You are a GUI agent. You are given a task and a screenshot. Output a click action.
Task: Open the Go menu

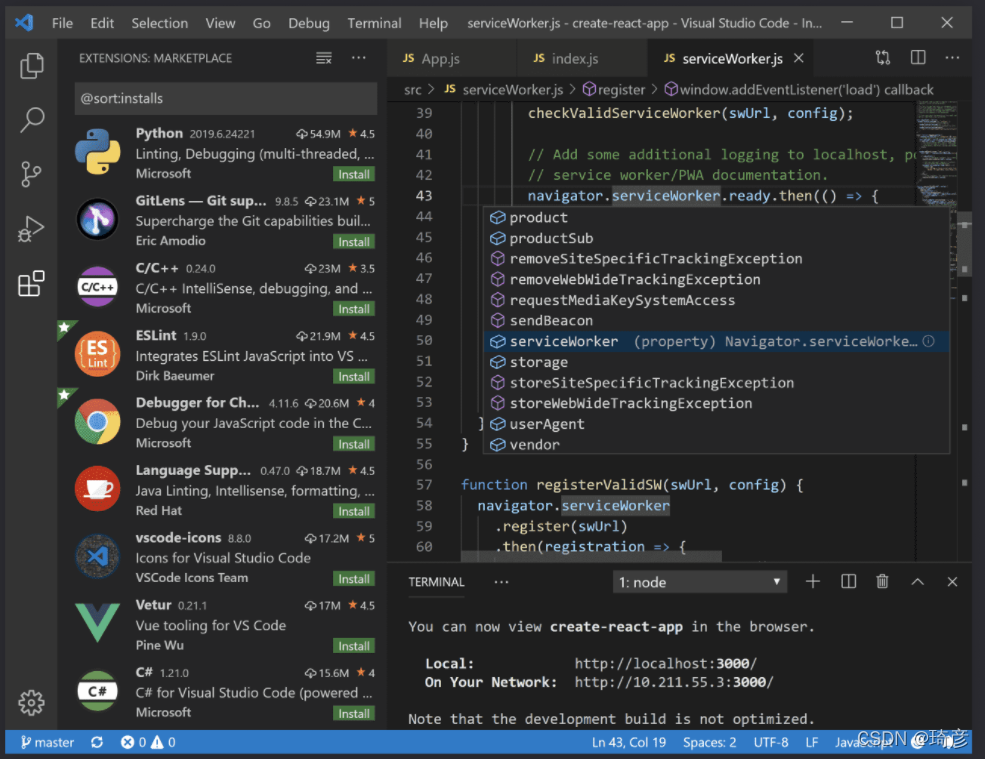click(x=261, y=23)
